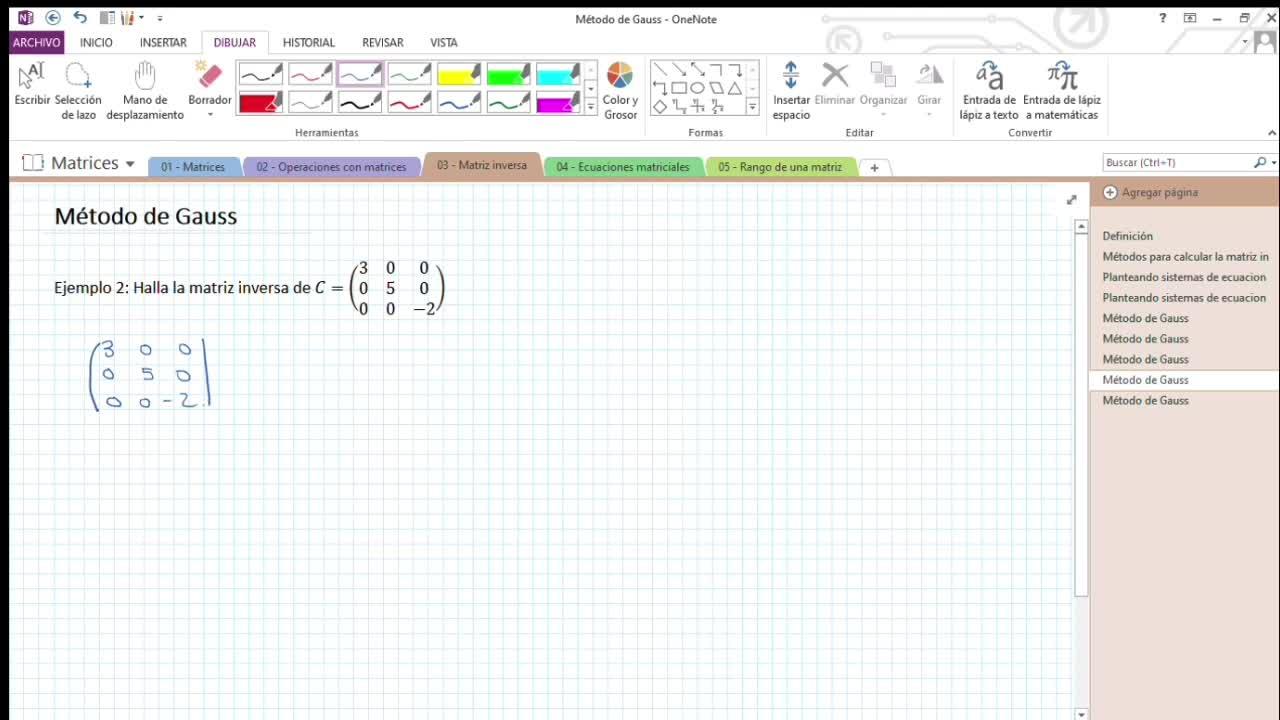The image size is (1280, 720).
Task: Select the cyan highlighter pen
Action: (x=558, y=75)
